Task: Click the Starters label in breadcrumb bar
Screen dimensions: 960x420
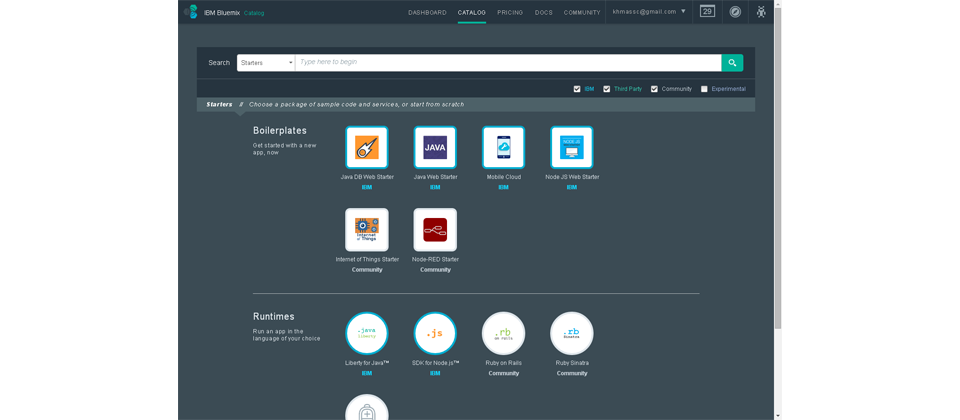Action: pyautogui.click(x=219, y=105)
